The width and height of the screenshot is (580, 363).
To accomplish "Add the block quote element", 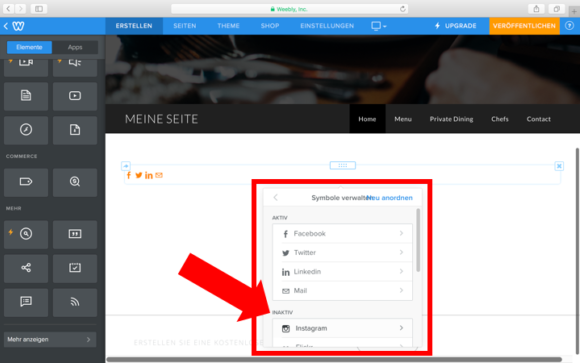I will [x=75, y=234].
